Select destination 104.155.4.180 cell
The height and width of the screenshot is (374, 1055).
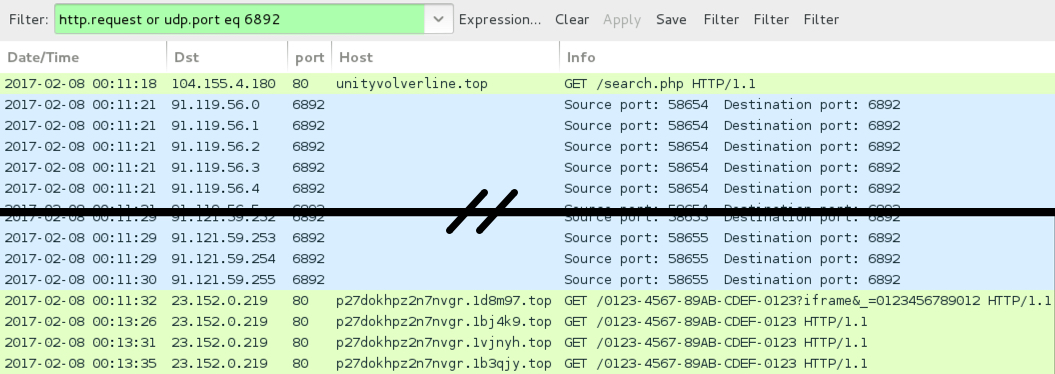[223, 84]
